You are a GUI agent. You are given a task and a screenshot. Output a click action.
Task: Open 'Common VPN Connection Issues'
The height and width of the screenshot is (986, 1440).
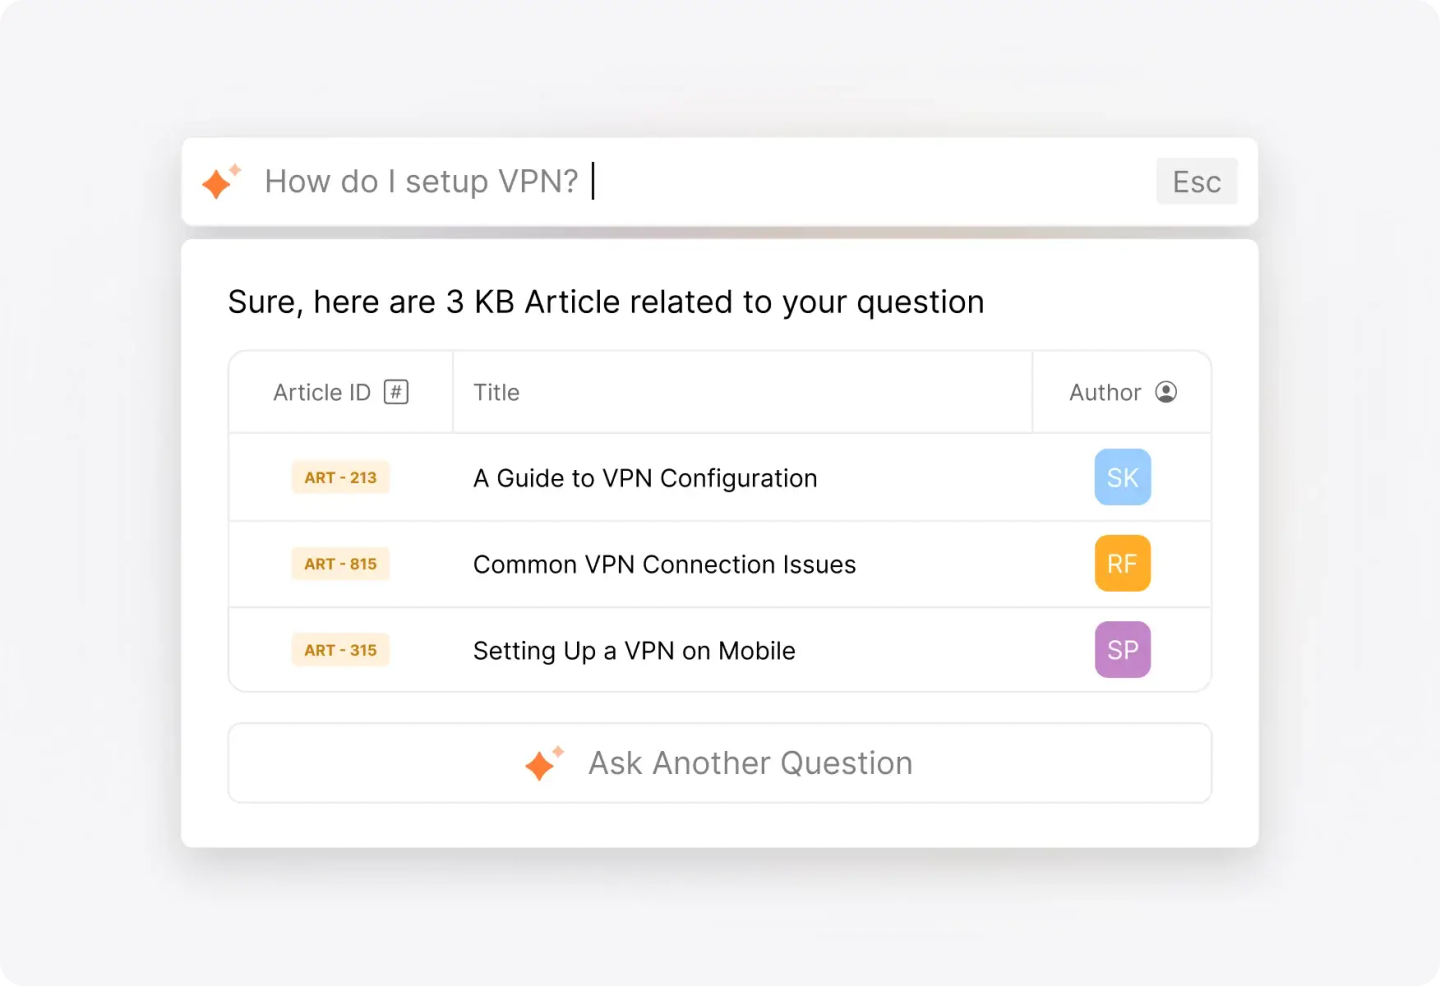(x=664, y=565)
